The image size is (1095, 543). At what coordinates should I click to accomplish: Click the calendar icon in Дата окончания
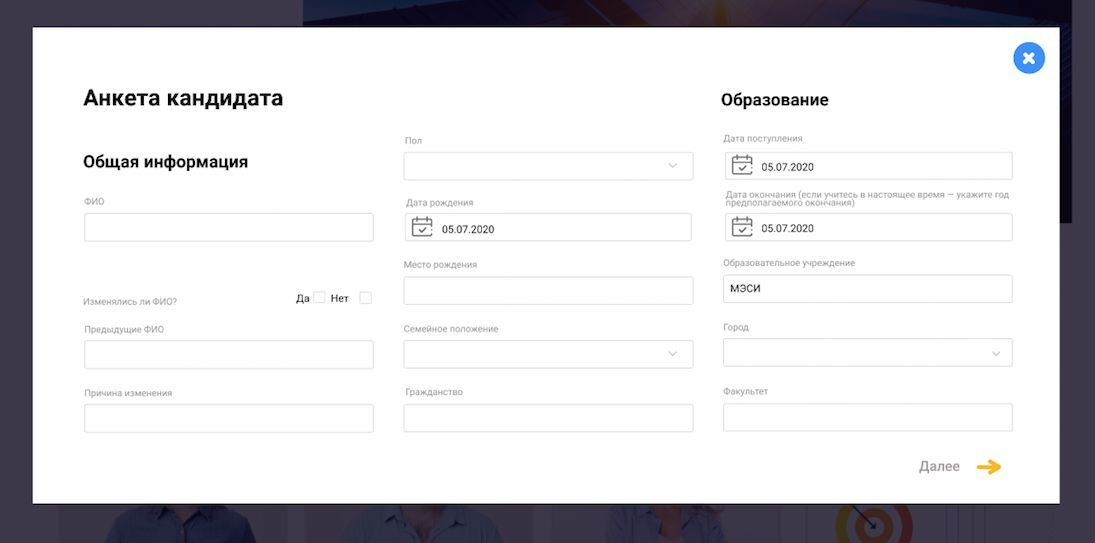click(x=742, y=228)
